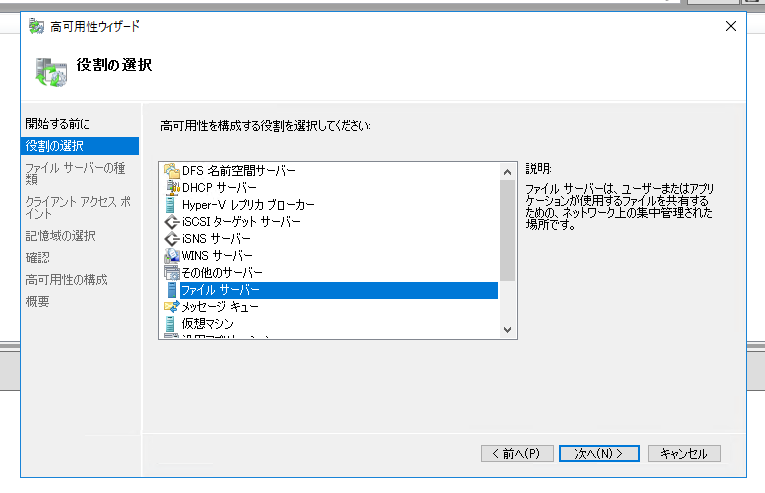Select the メッセージ キュー role
Image resolution: width=765 pixels, height=493 pixels.
tap(220, 307)
